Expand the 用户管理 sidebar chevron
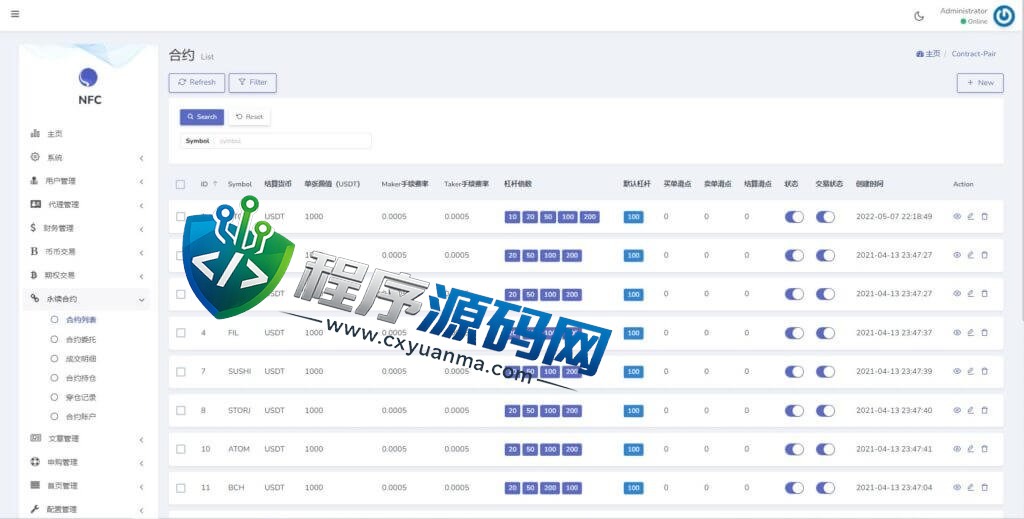1024x519 pixels. click(x=141, y=182)
